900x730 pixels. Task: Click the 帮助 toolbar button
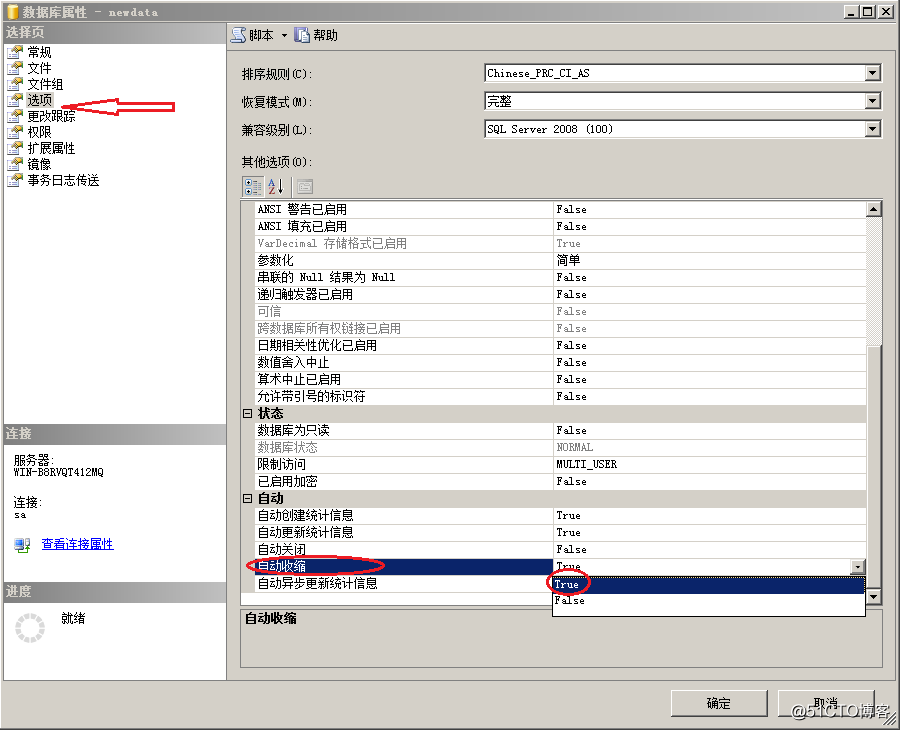(x=316, y=35)
